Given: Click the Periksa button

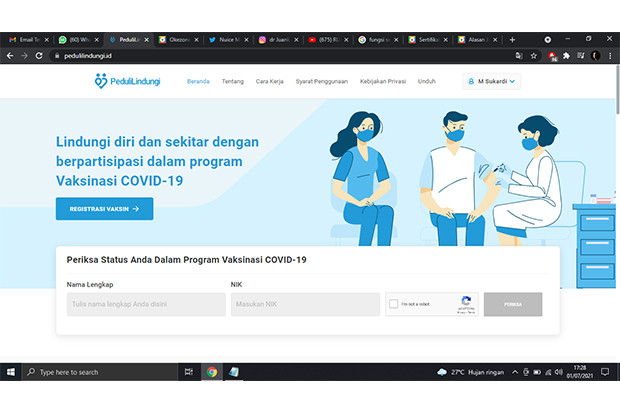Looking at the screenshot, I should click(x=513, y=304).
